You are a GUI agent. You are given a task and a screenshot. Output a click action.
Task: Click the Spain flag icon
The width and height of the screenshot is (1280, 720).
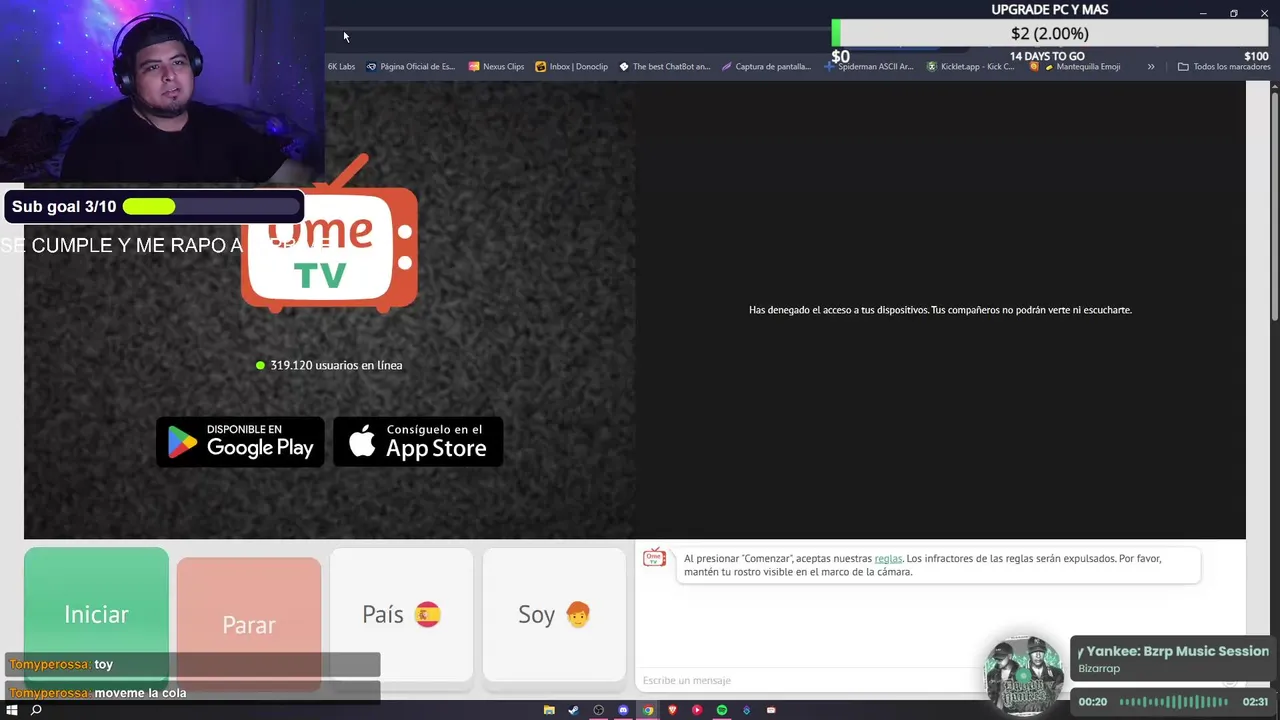pos(428,614)
